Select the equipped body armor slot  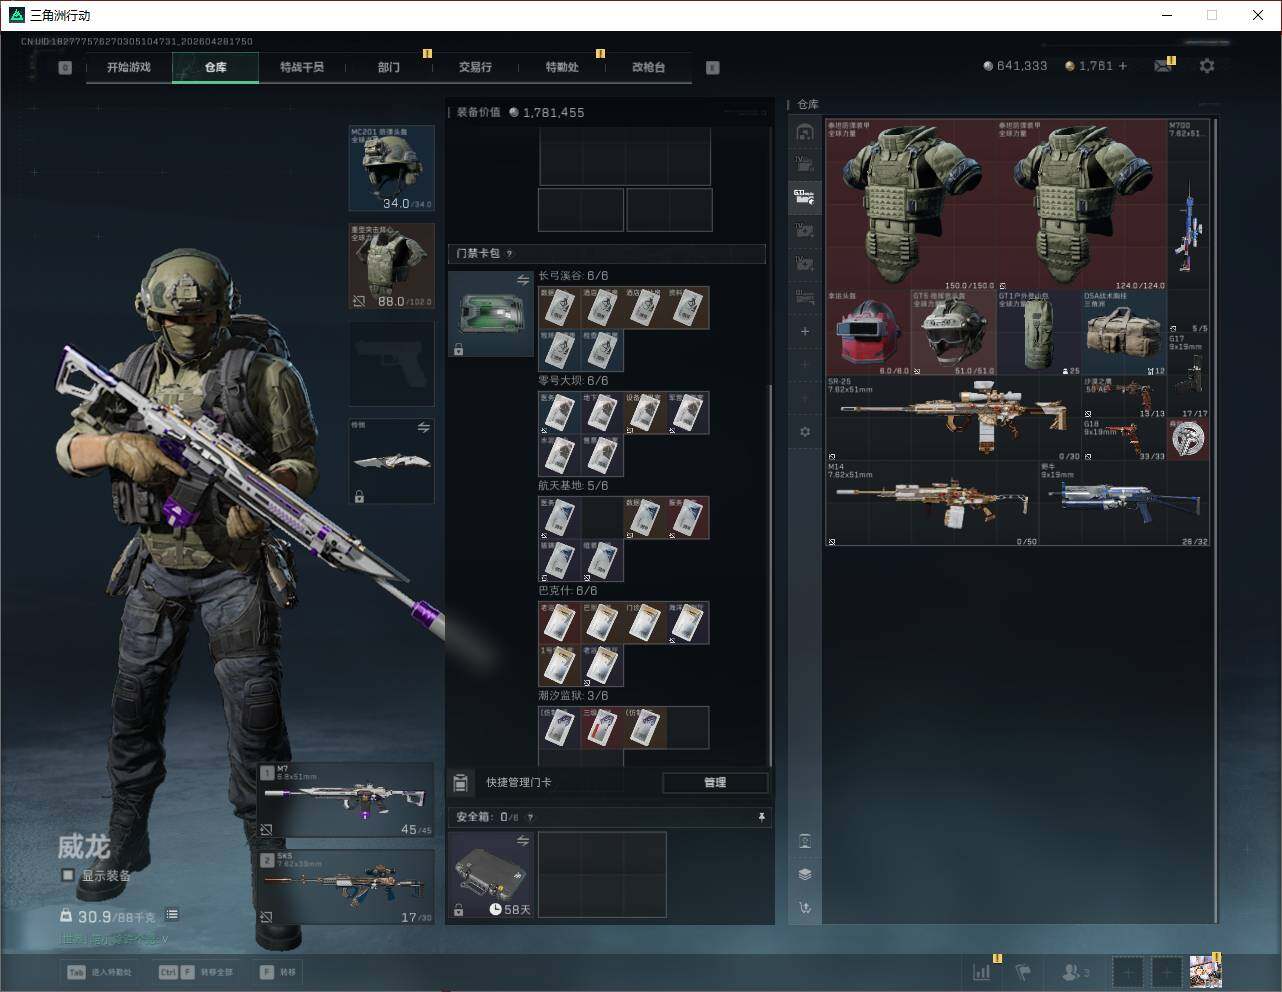point(392,266)
